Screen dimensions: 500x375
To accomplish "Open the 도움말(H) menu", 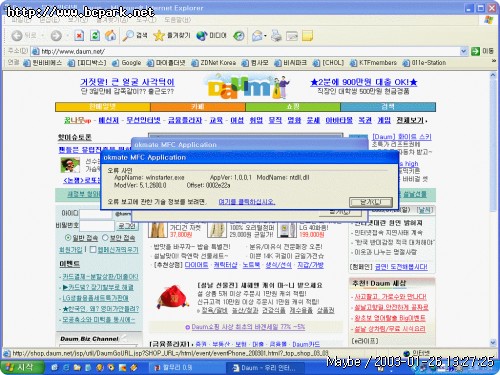I will point(178,20).
